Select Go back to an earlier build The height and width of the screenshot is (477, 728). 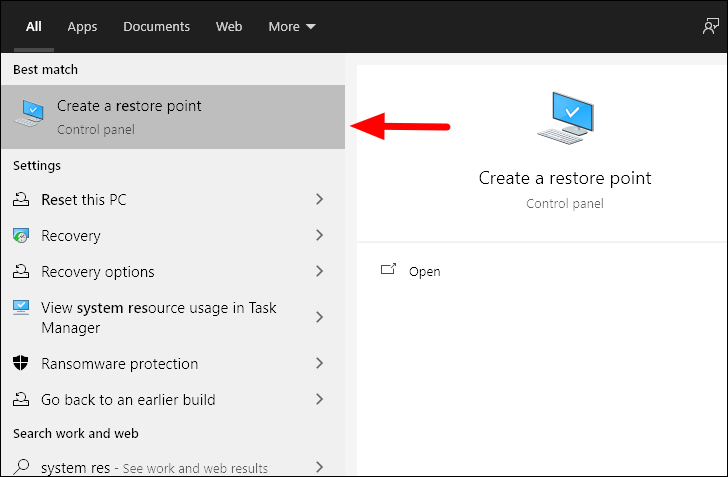173,399
